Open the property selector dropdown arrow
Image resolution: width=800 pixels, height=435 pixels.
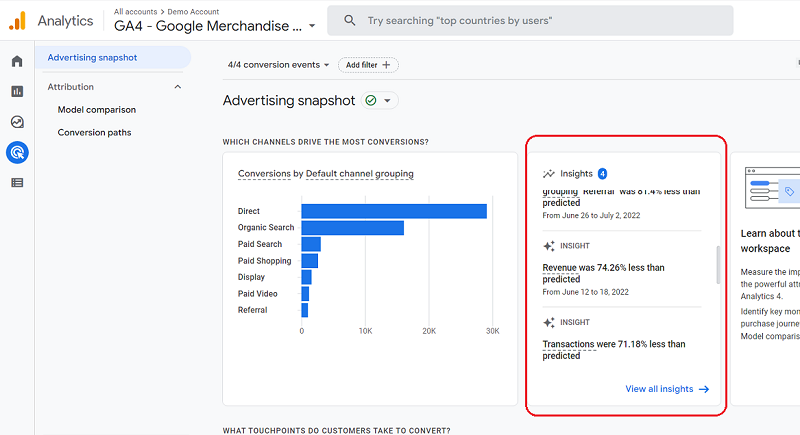point(312,26)
